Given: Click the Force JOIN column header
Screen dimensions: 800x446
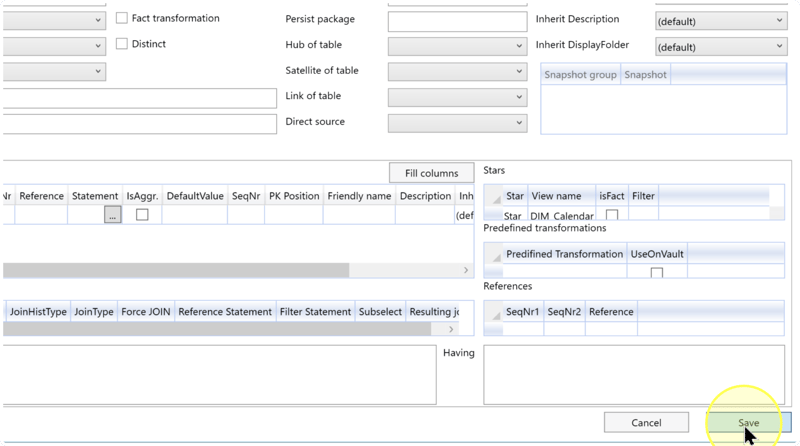Looking at the screenshot, I should tap(146, 312).
